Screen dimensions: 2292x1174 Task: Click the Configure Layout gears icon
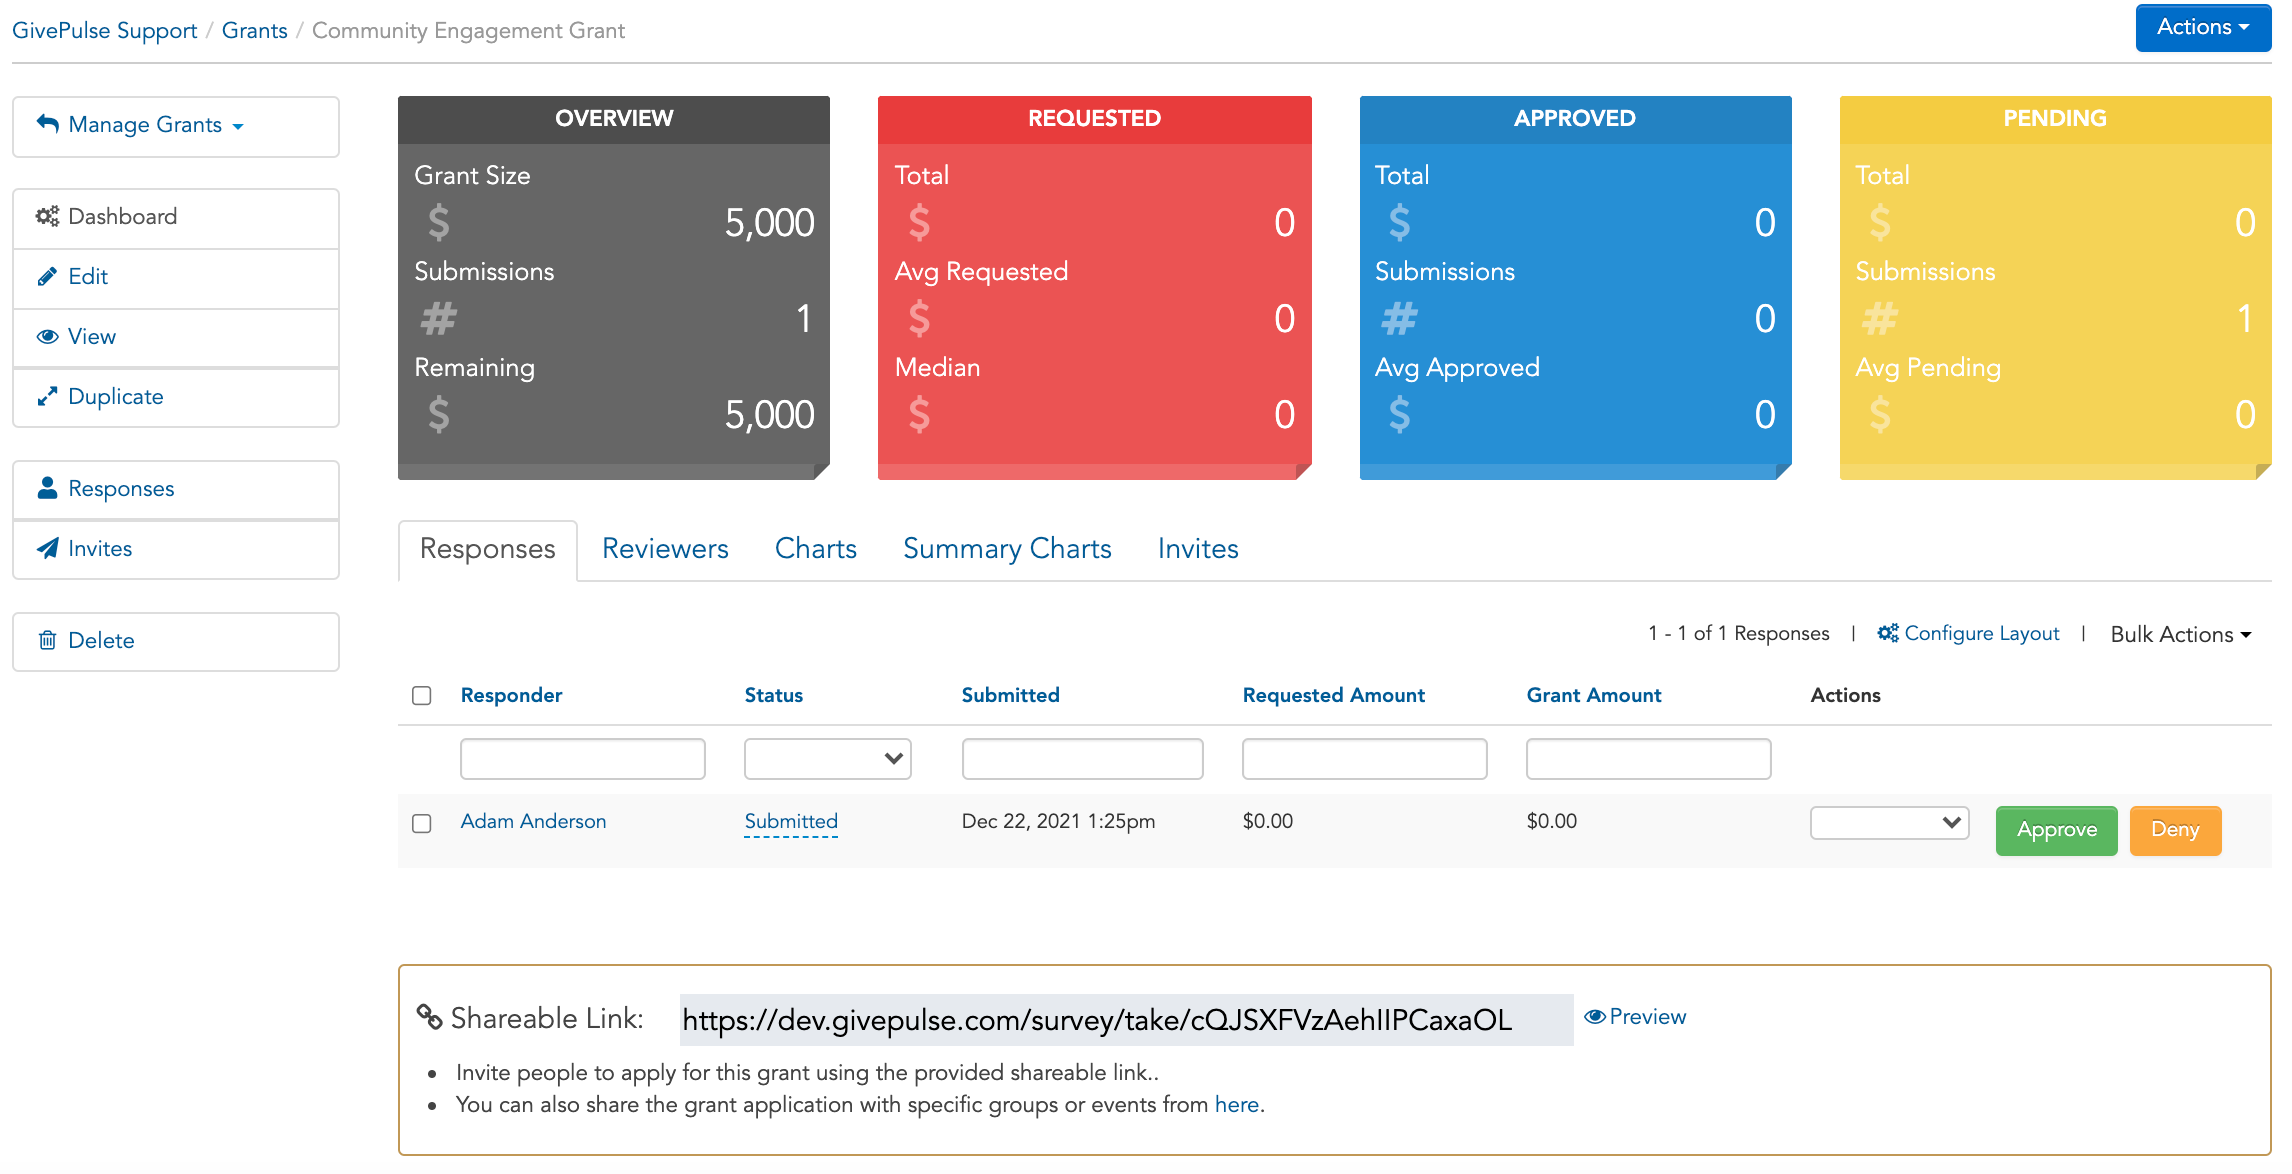[x=1887, y=633]
